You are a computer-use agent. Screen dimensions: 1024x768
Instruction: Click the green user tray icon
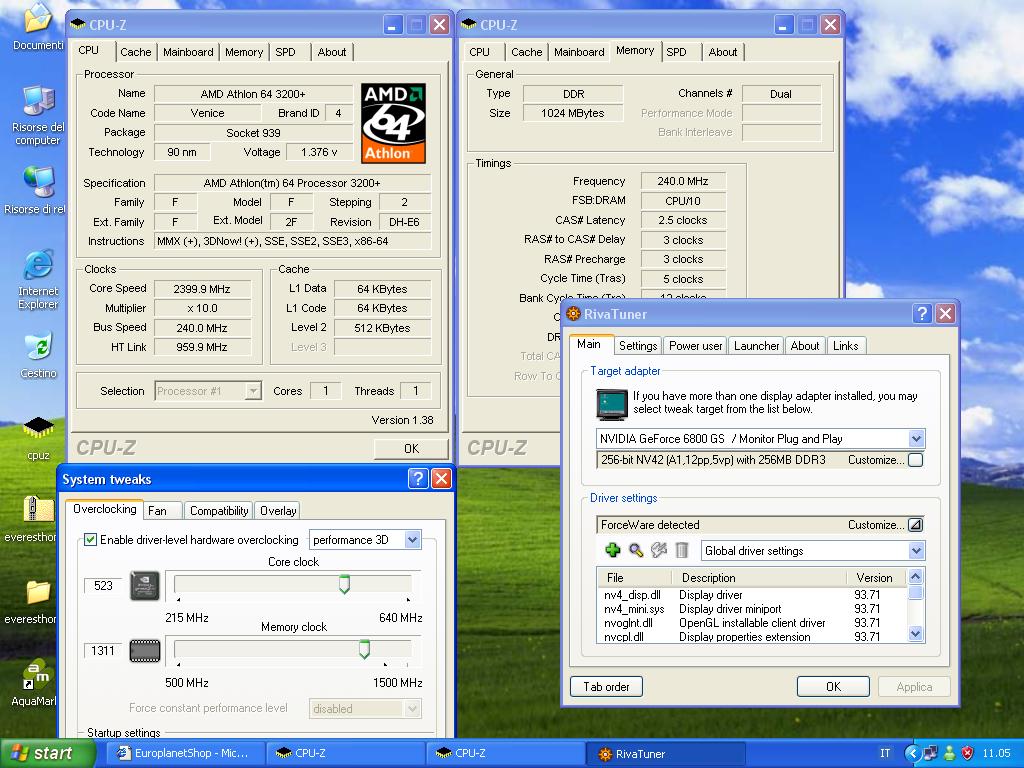950,753
